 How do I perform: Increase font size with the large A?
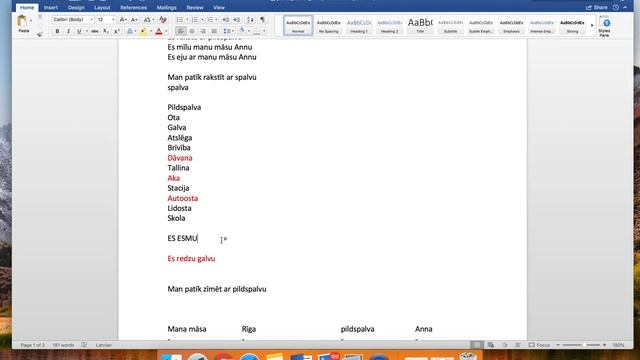(x=122, y=20)
